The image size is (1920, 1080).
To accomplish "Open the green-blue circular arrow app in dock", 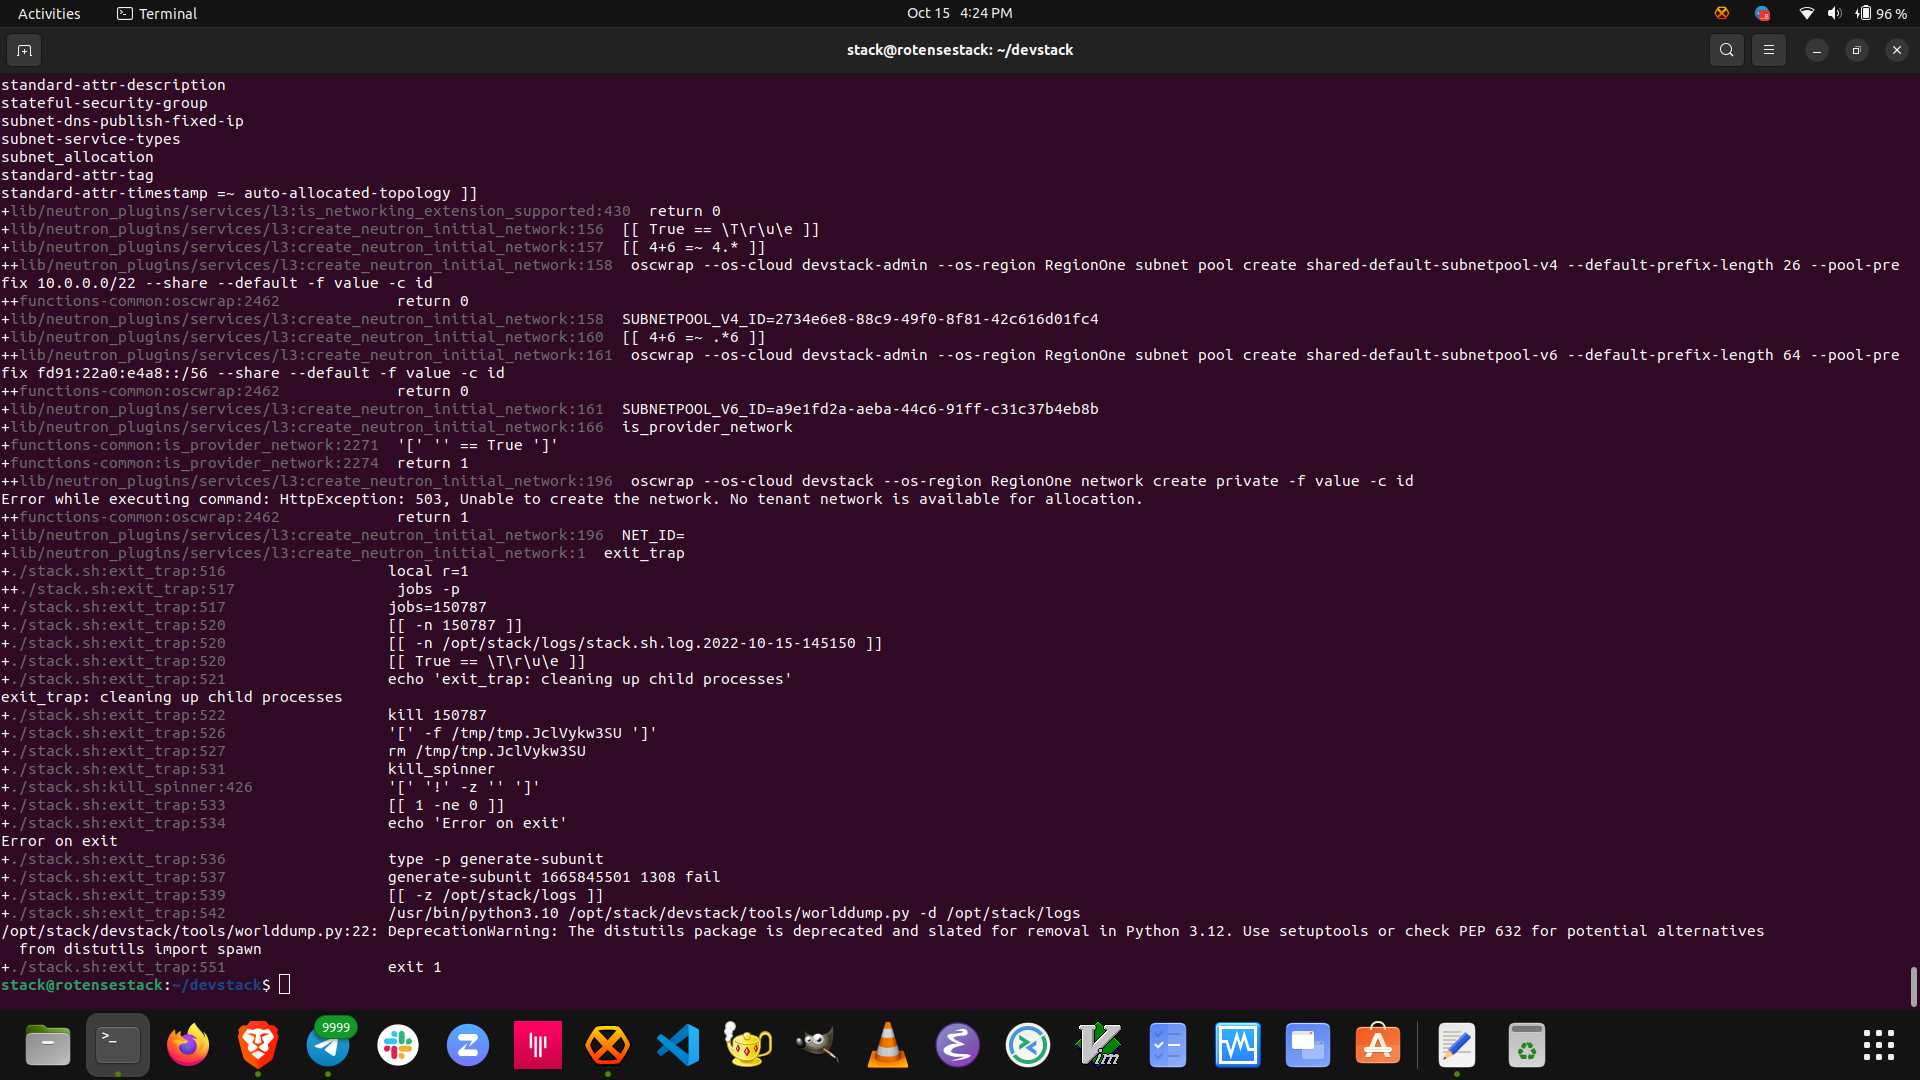I will (x=1028, y=1045).
